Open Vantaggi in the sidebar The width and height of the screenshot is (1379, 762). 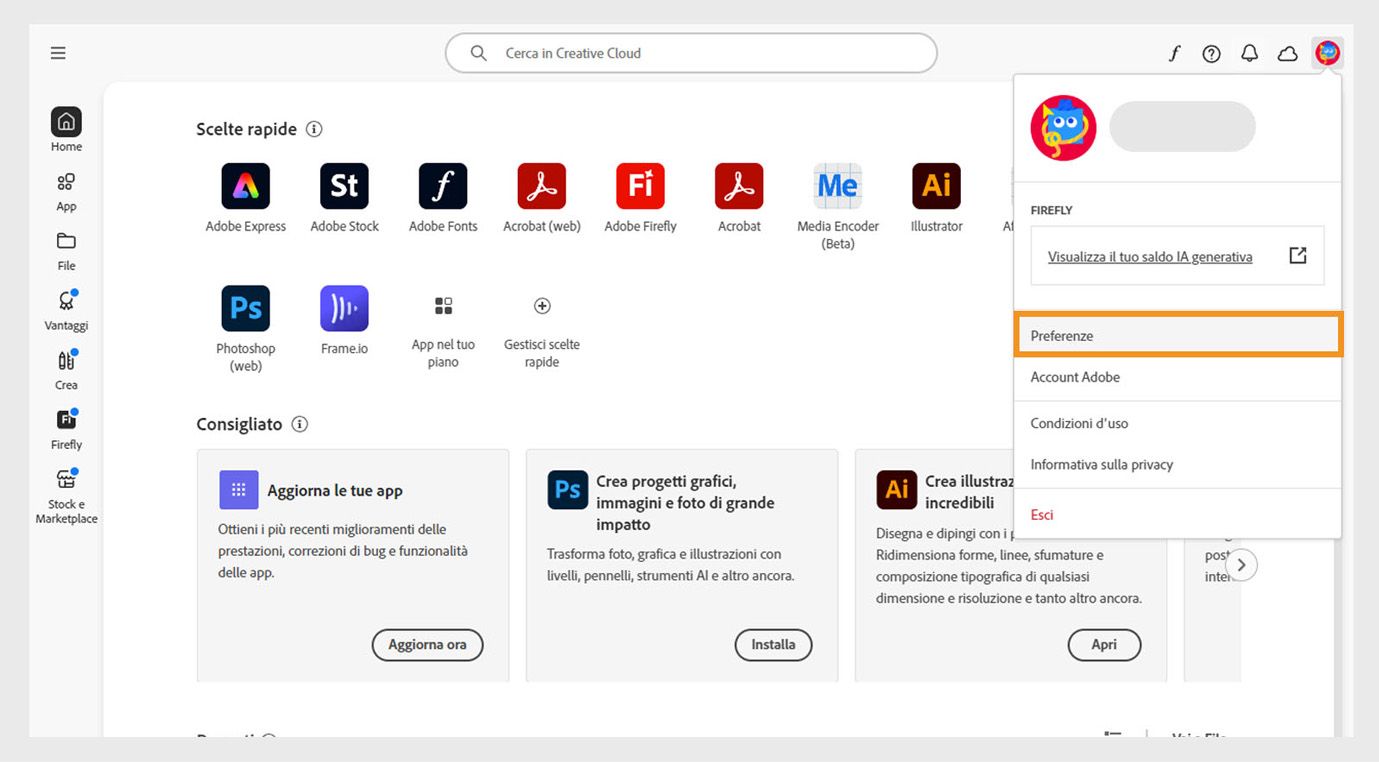66,310
